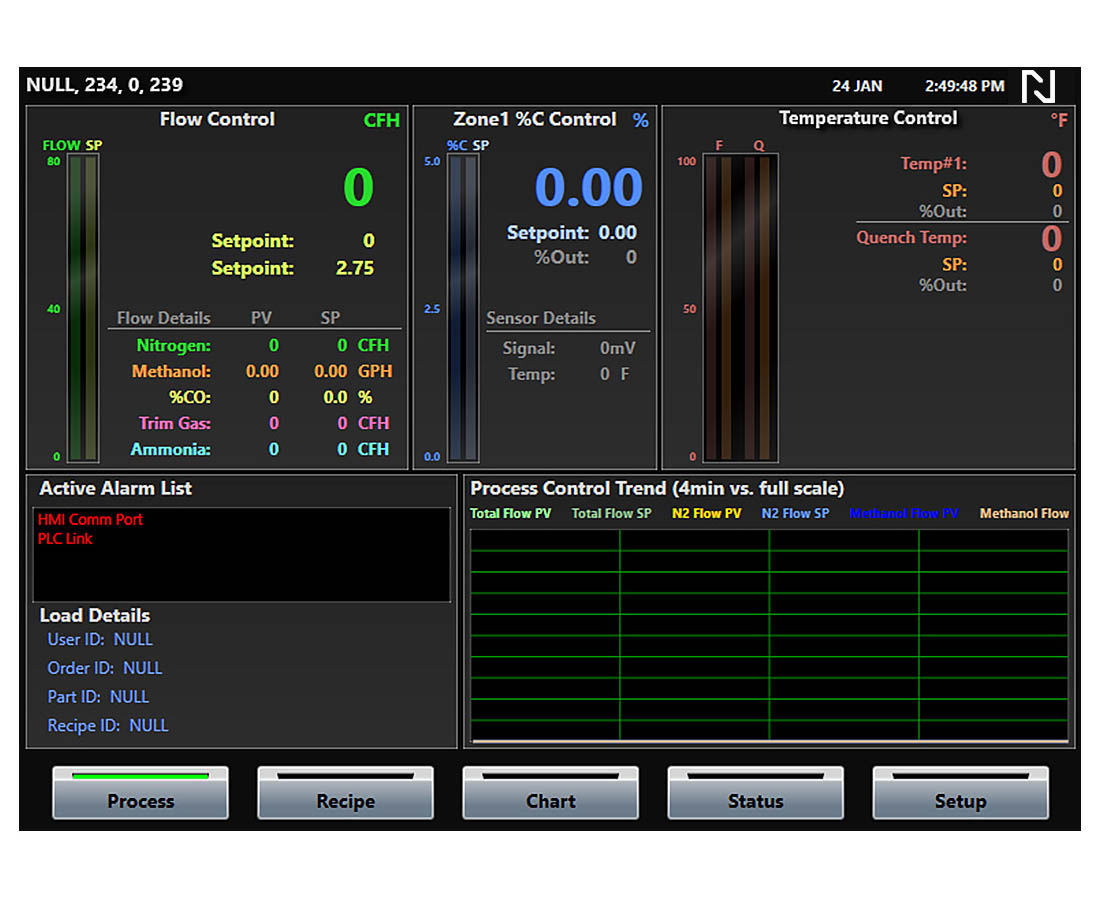Click the N logo in the top-right corner
This screenshot has height=900, width=1100.
pos(1039,86)
